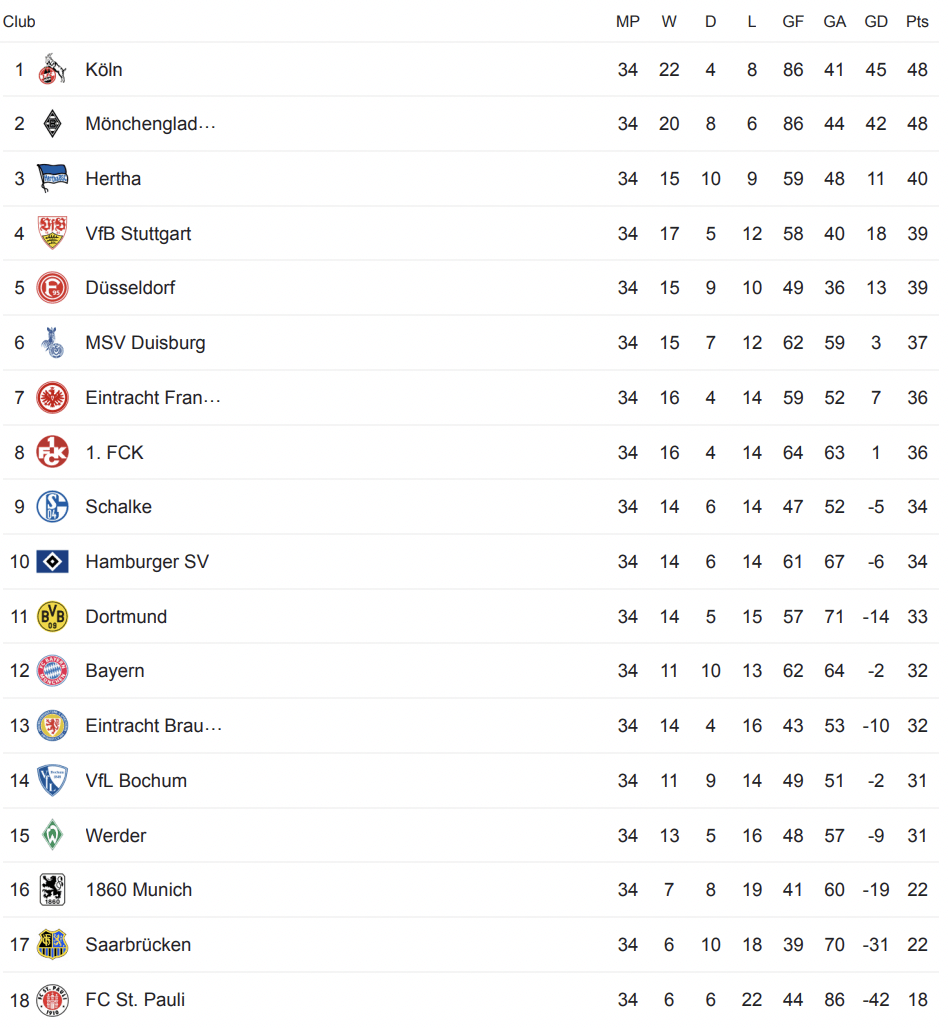Open the VfL Bochum team link

click(x=136, y=781)
